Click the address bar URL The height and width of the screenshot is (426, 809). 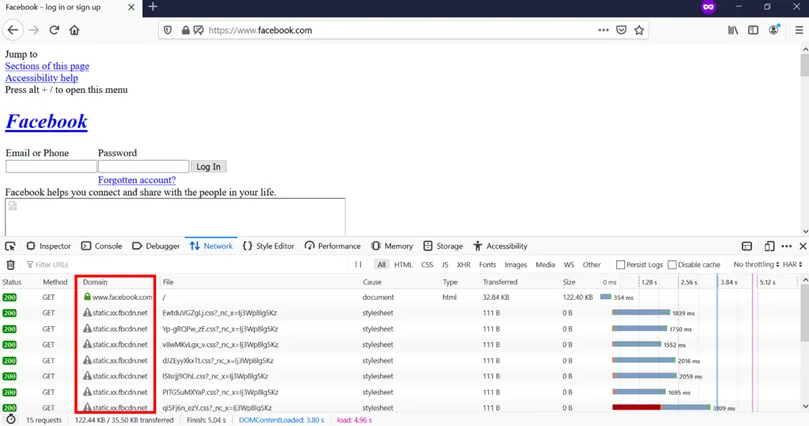point(260,30)
